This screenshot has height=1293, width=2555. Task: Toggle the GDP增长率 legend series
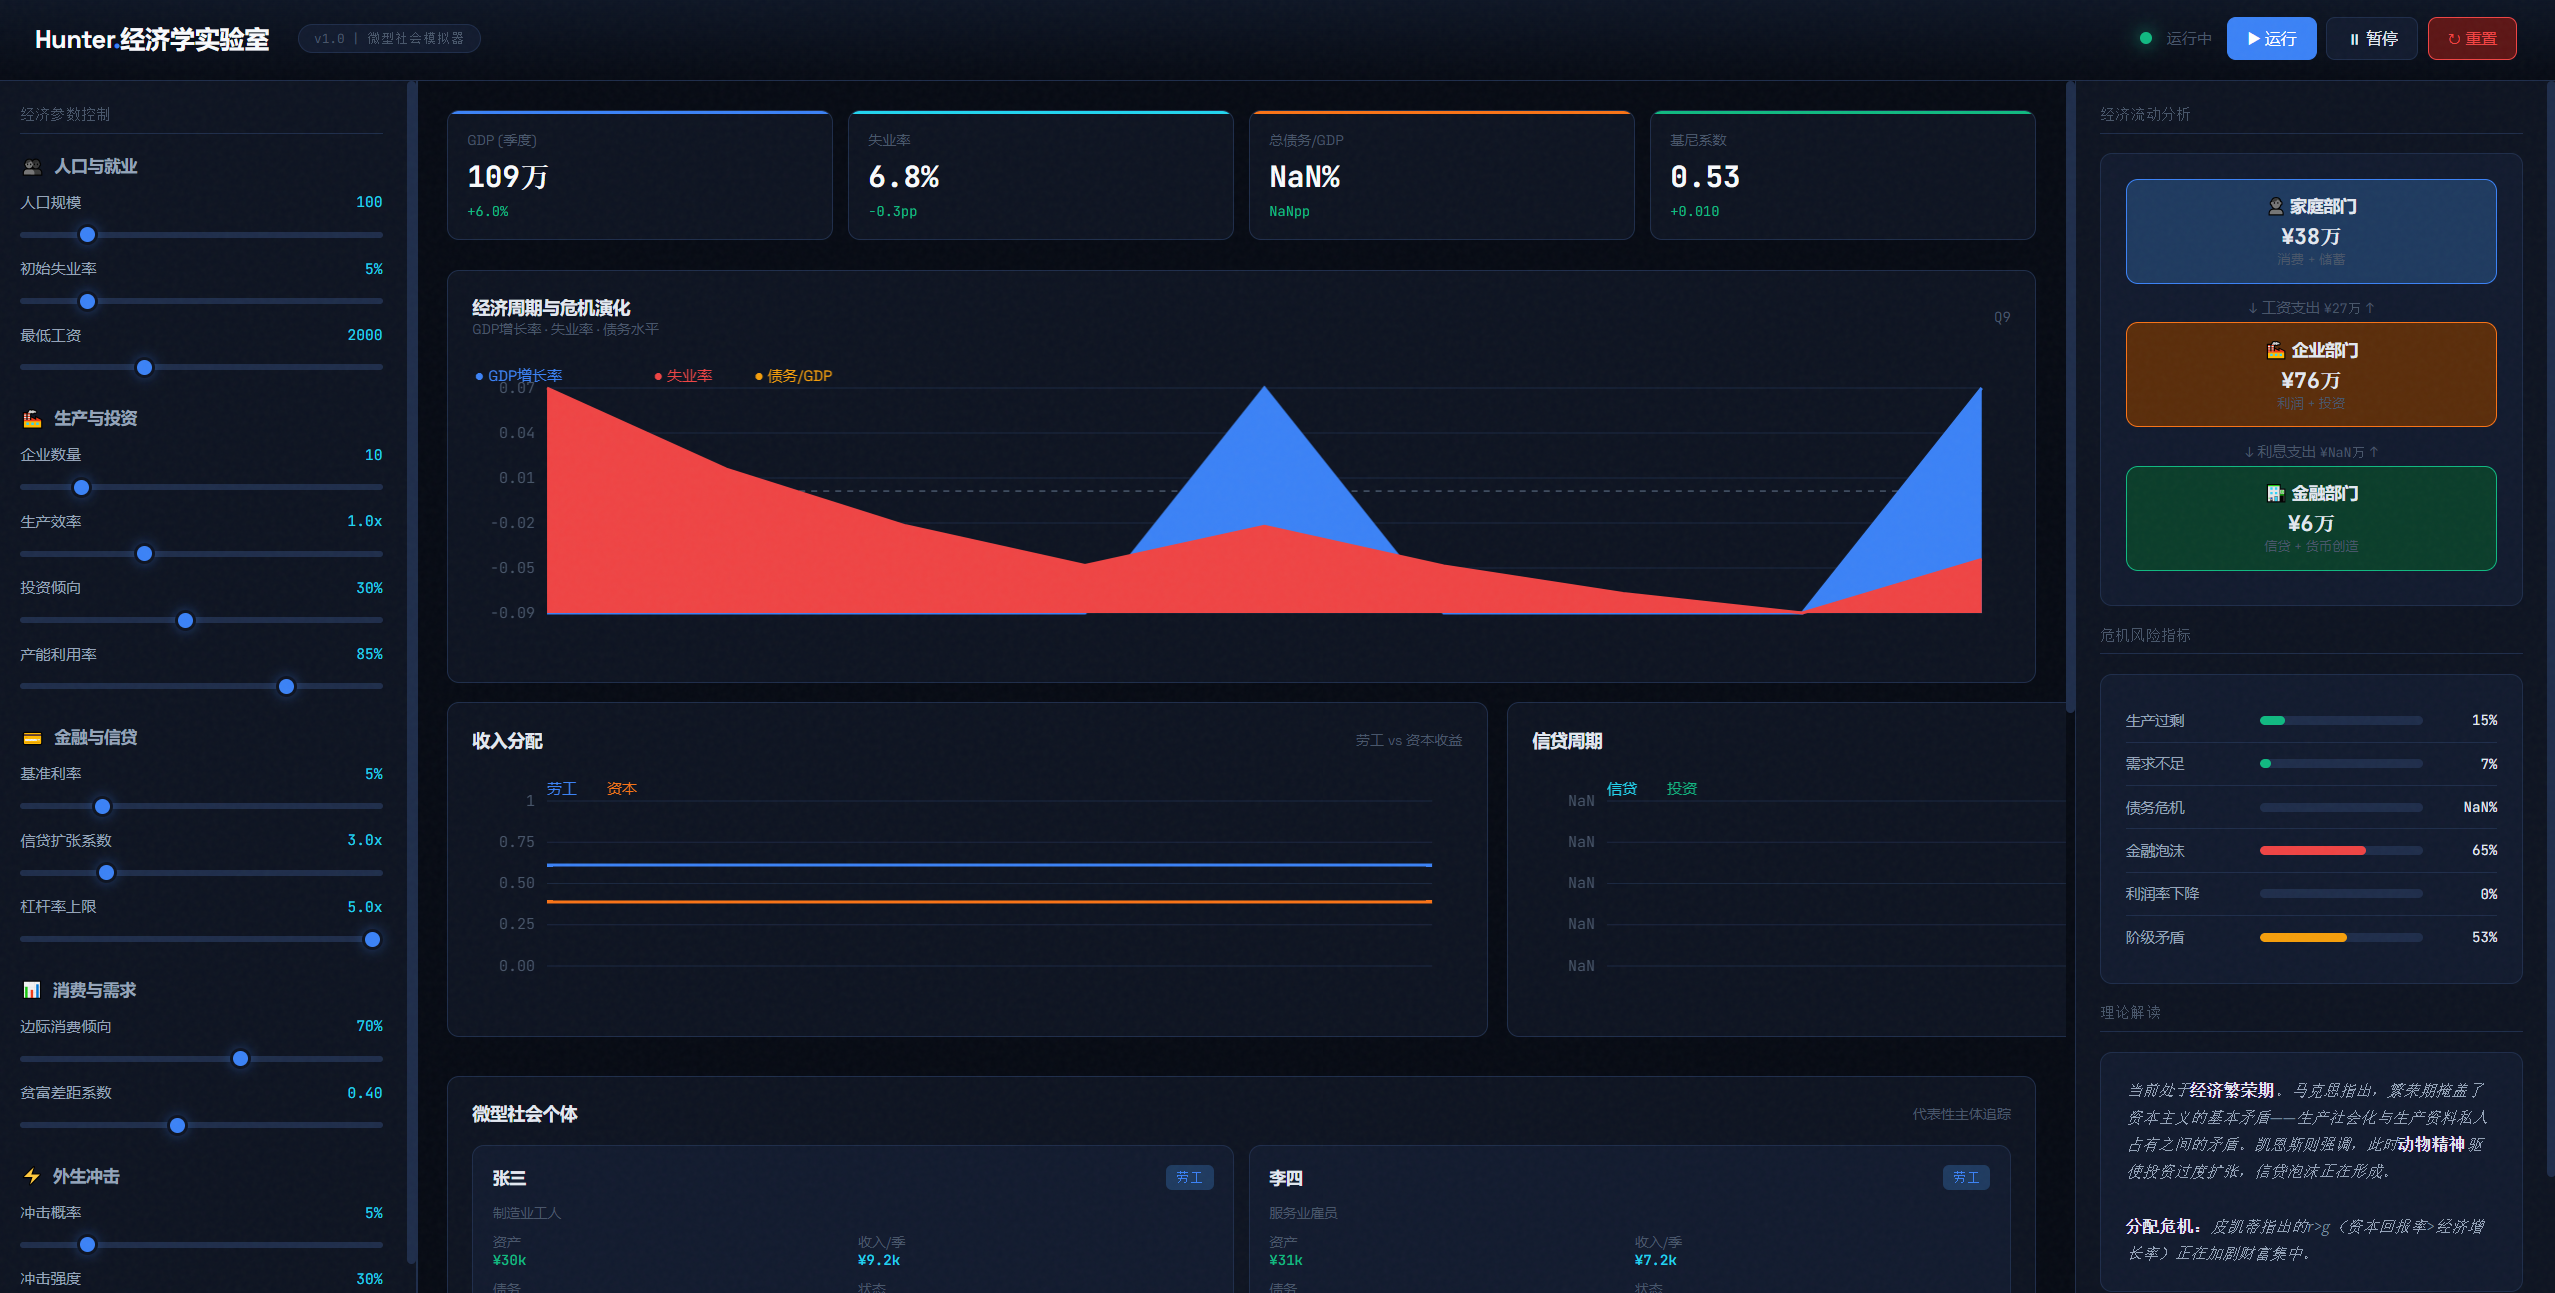coord(519,376)
